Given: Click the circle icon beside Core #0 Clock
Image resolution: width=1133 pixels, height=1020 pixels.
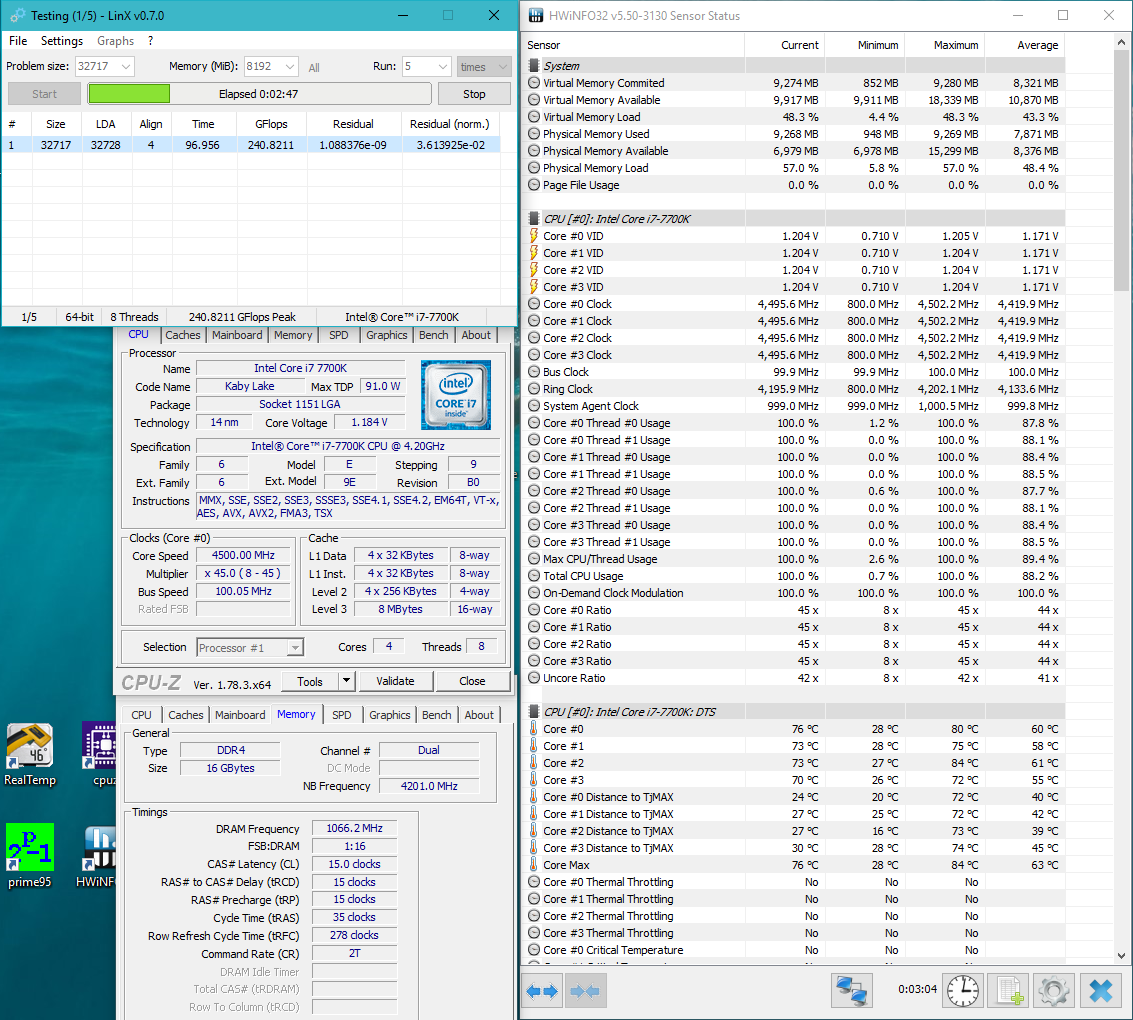Looking at the screenshot, I should click(534, 304).
